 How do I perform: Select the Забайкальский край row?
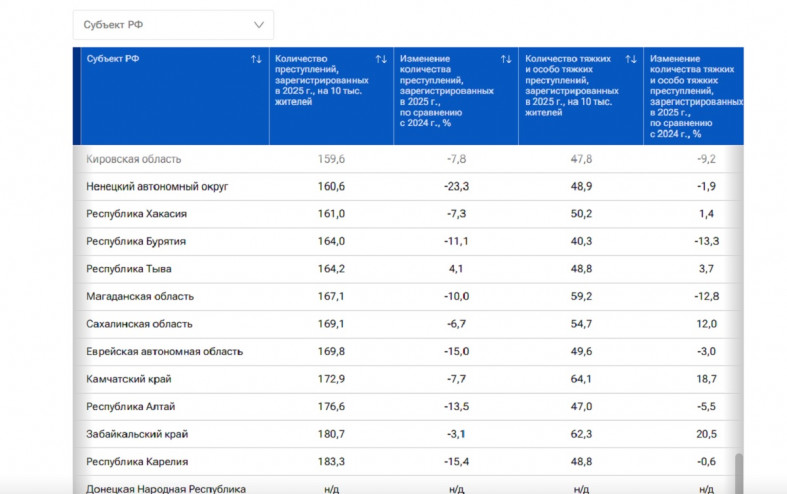coord(137,435)
